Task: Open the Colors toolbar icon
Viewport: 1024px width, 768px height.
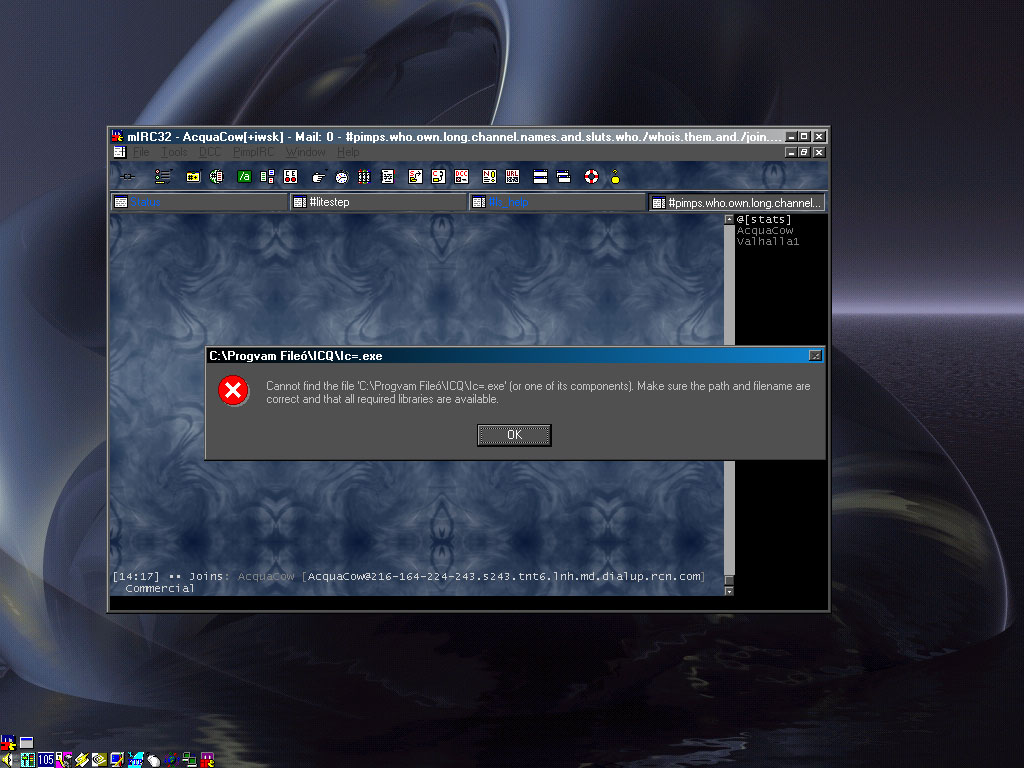Action: click(364, 176)
